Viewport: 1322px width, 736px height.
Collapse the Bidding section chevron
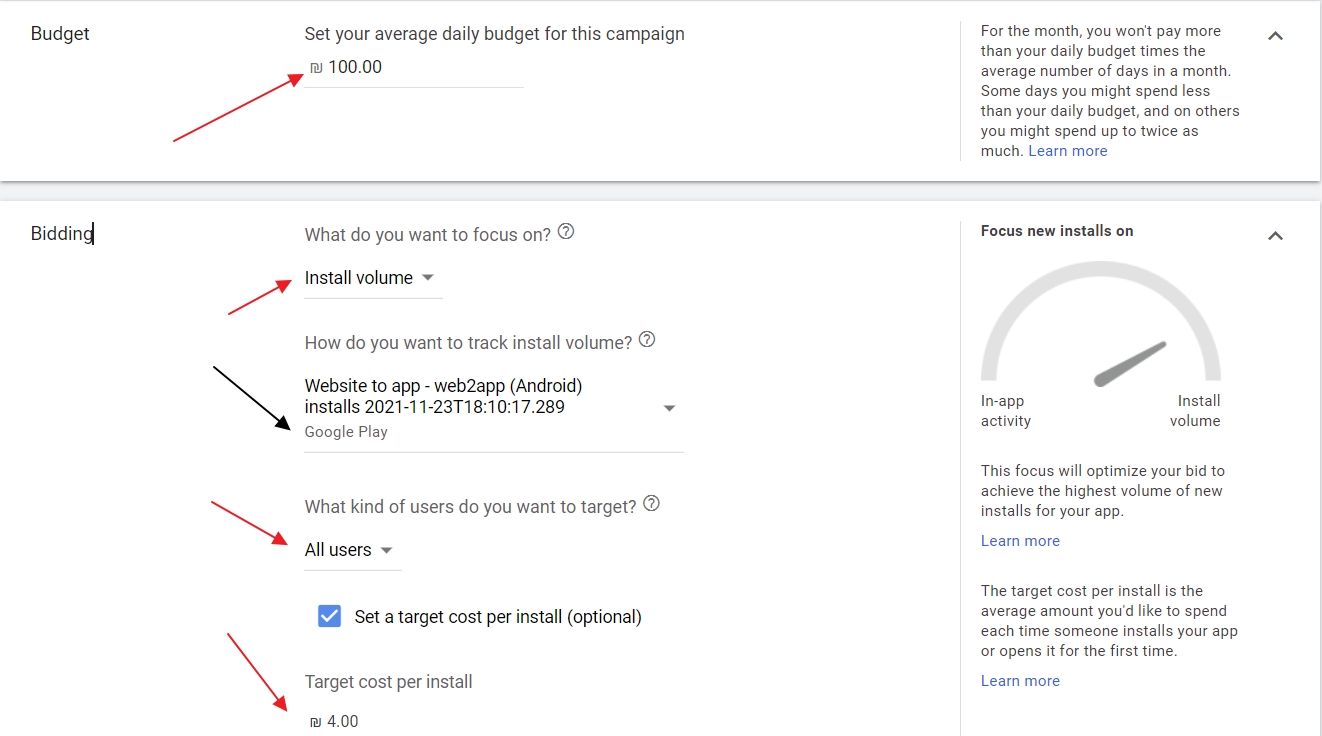[1275, 236]
